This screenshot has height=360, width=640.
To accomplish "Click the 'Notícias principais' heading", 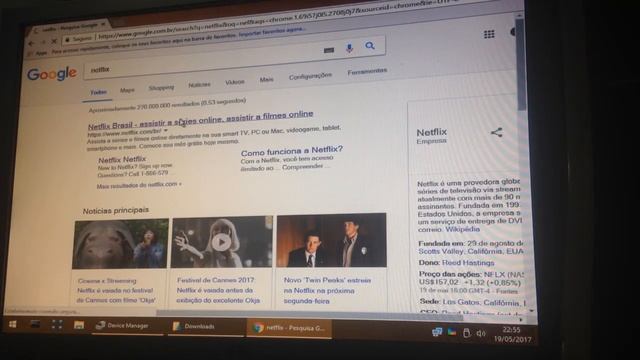I will [x=116, y=211].
